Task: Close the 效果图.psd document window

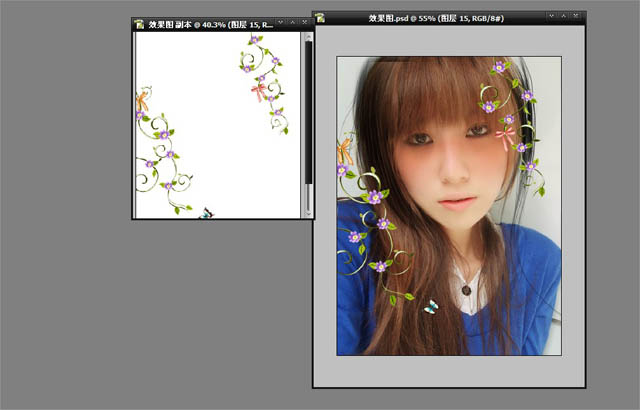Action: coord(578,18)
